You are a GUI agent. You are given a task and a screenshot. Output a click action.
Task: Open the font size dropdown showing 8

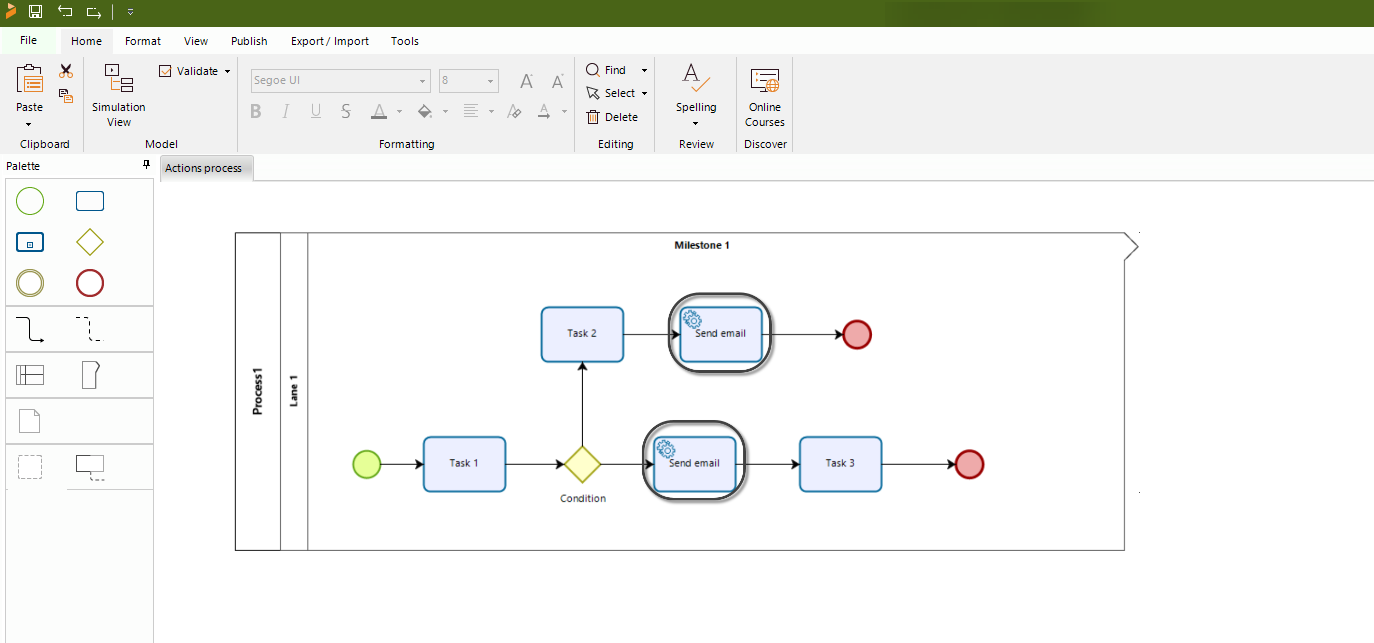tap(491, 81)
